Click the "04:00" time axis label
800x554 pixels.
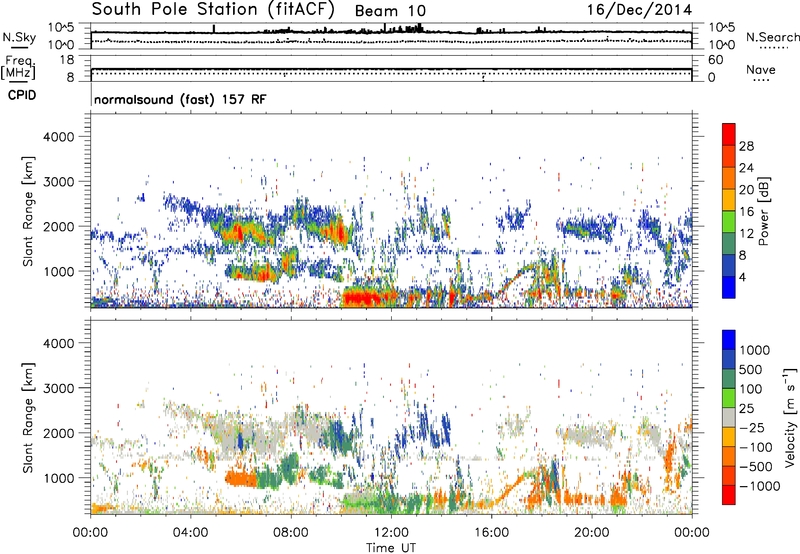pyautogui.click(x=191, y=533)
